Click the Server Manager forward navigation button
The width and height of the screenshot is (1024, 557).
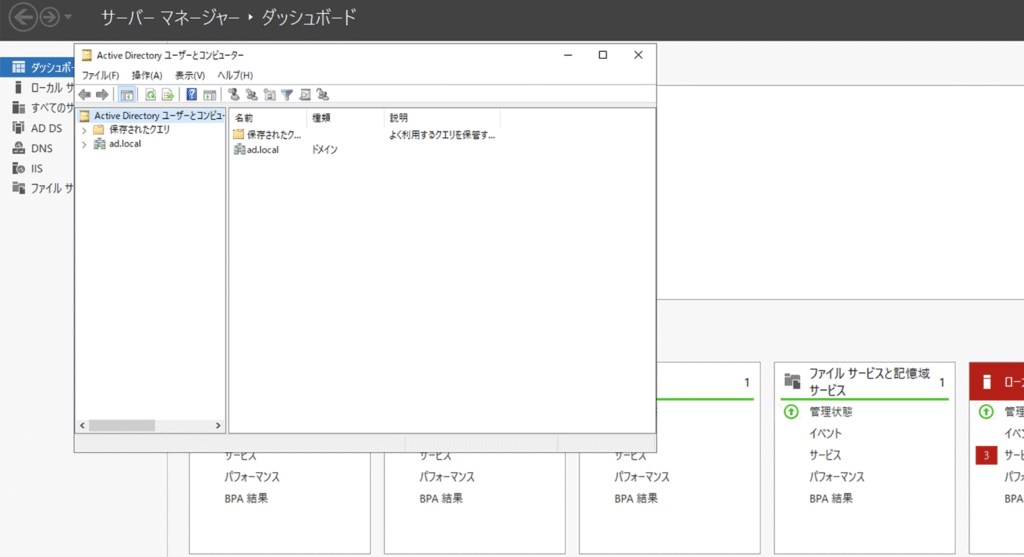point(50,17)
